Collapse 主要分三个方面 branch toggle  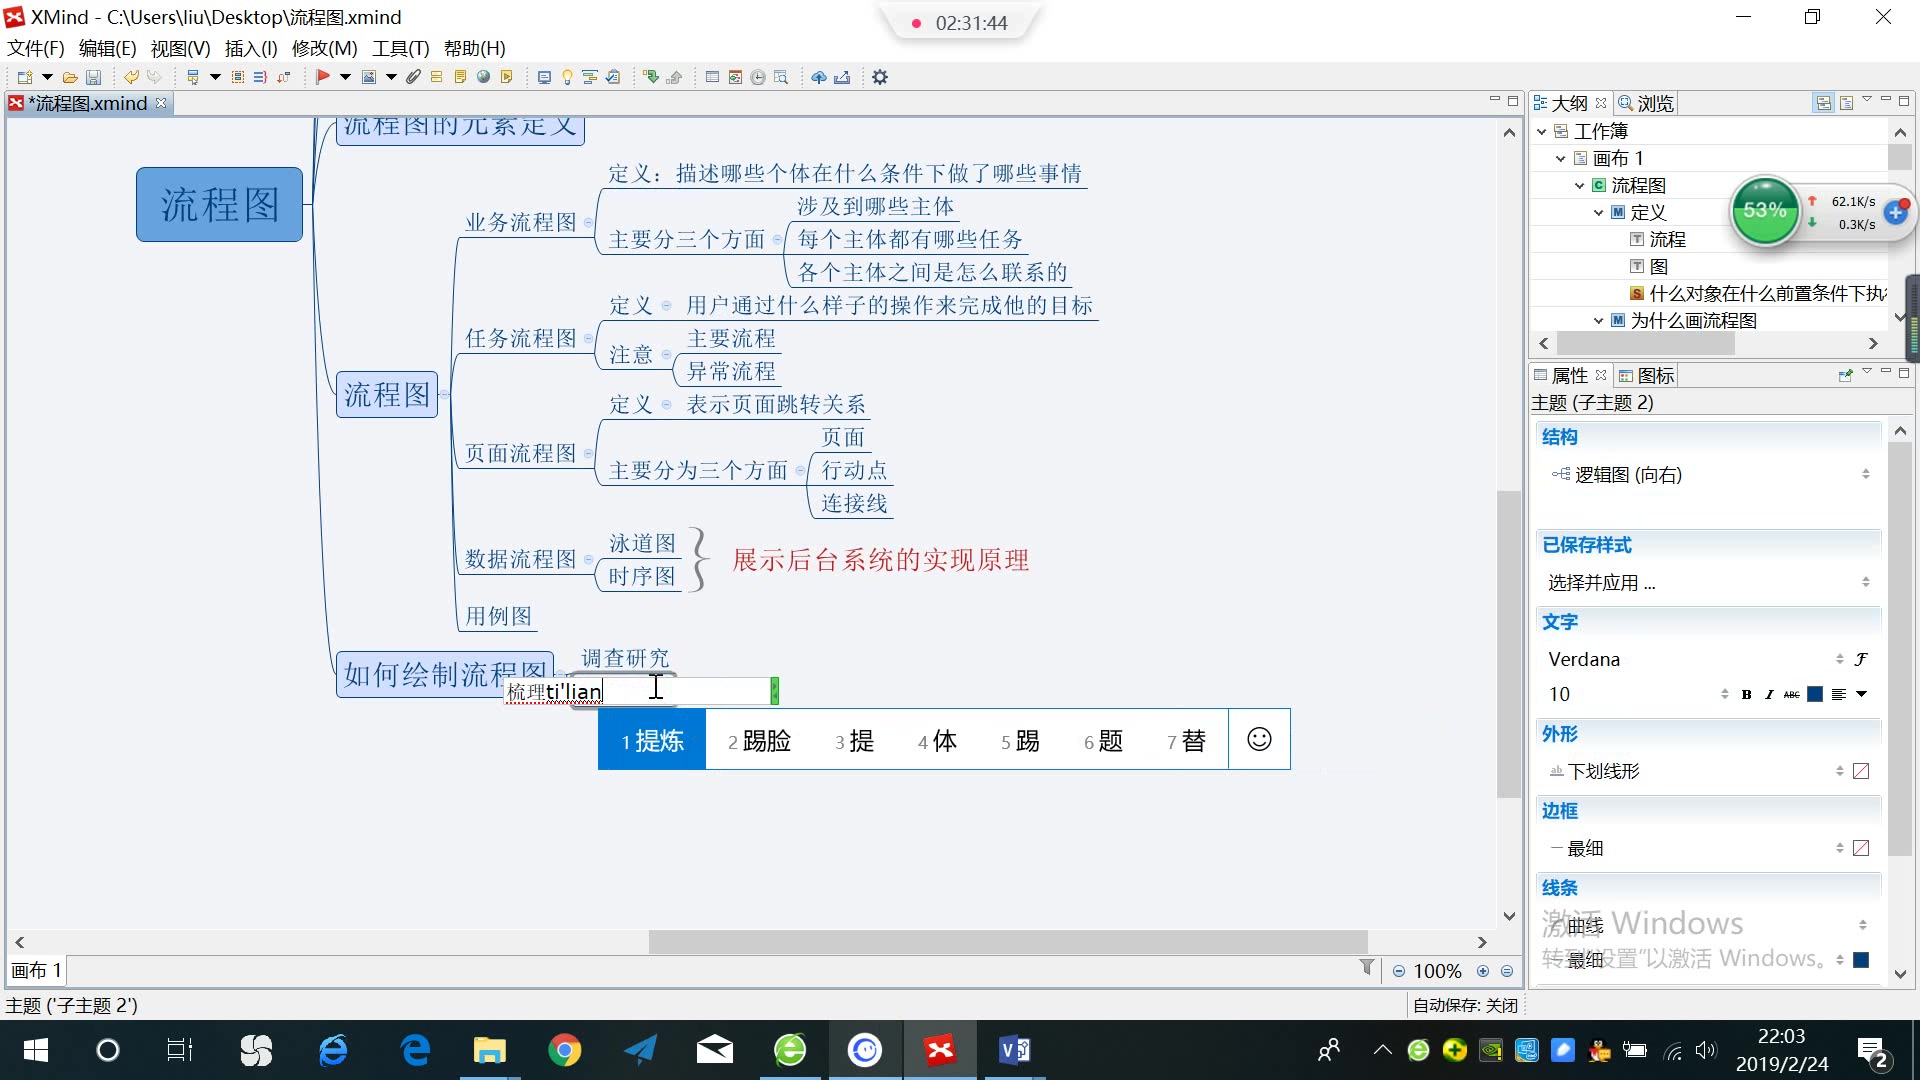777,240
